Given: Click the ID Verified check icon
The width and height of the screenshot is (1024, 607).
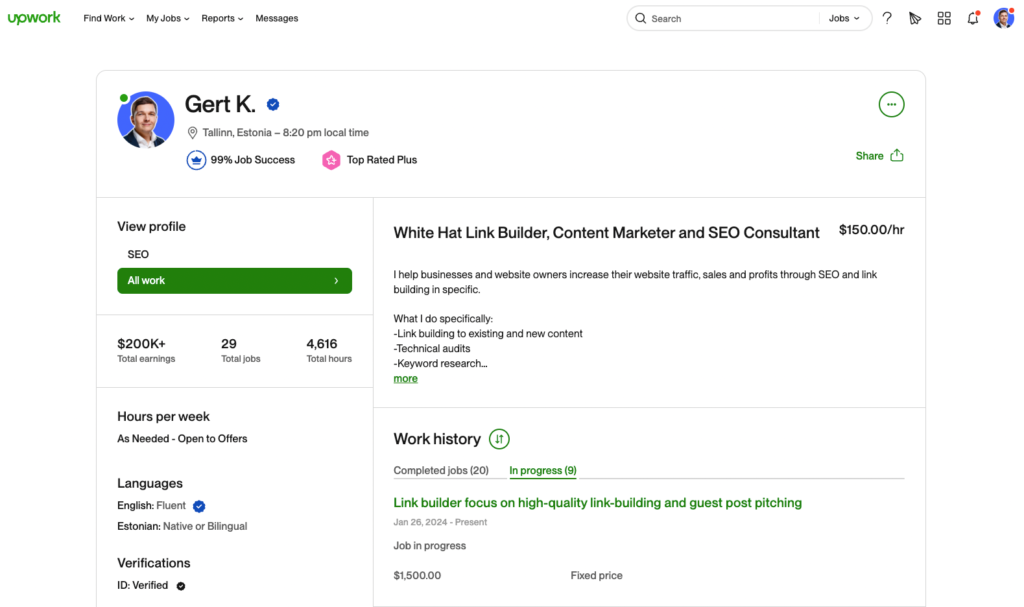Looking at the screenshot, I should [181, 586].
